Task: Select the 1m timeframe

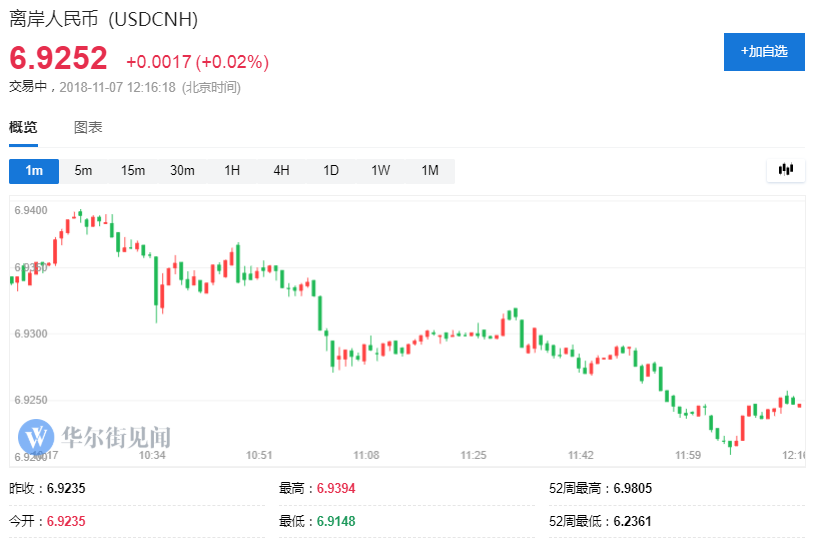Action: [34, 170]
